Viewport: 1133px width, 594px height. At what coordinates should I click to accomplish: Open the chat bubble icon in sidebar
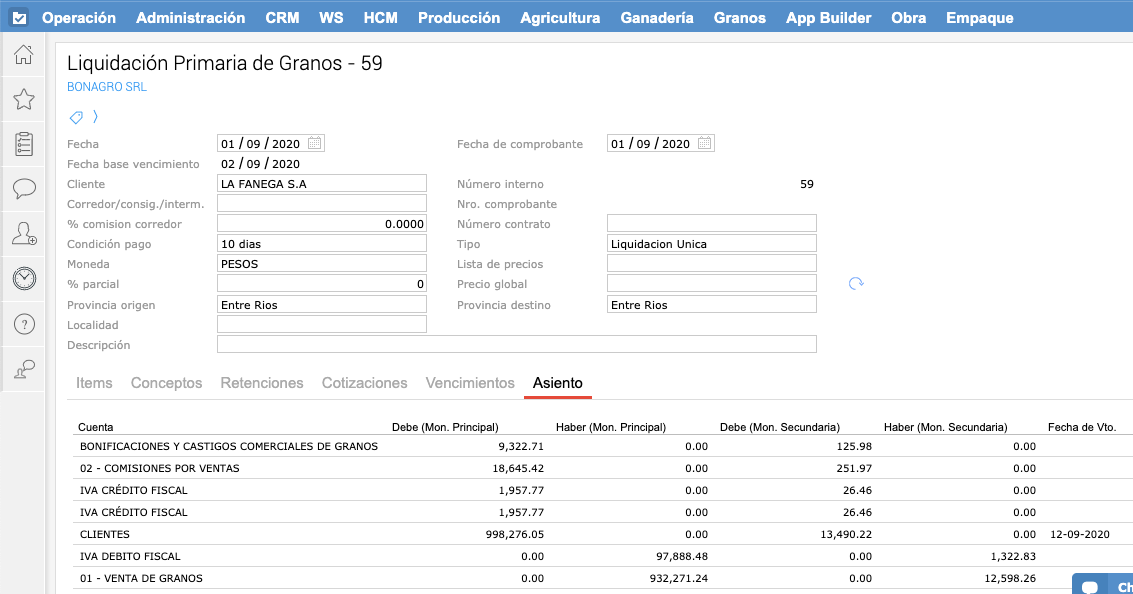(x=24, y=188)
